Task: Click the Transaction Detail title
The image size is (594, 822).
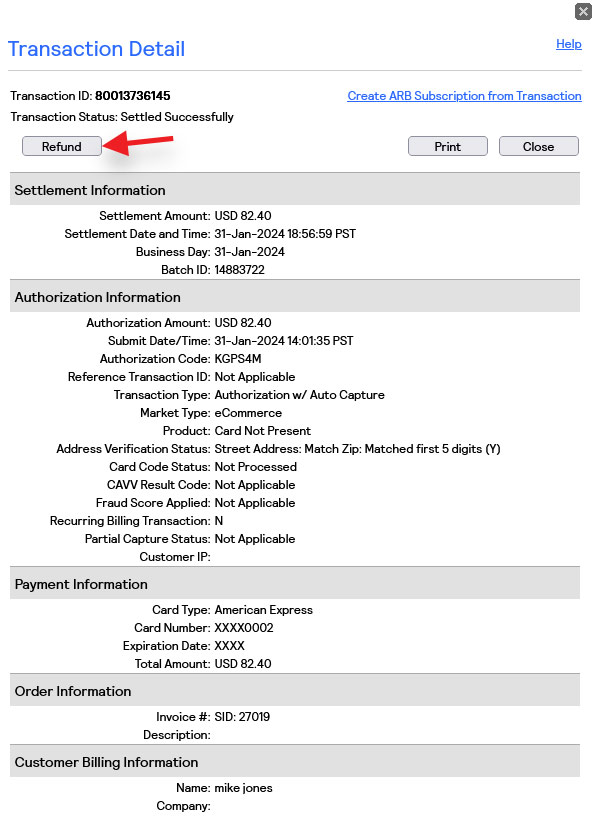Action: click(x=96, y=49)
